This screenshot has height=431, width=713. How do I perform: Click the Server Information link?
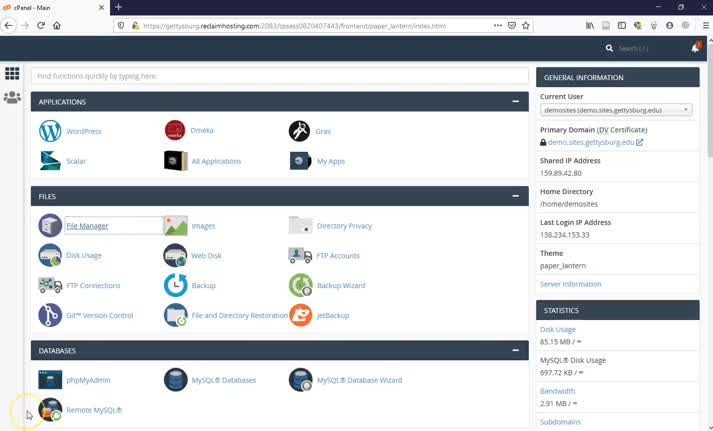[x=571, y=284]
